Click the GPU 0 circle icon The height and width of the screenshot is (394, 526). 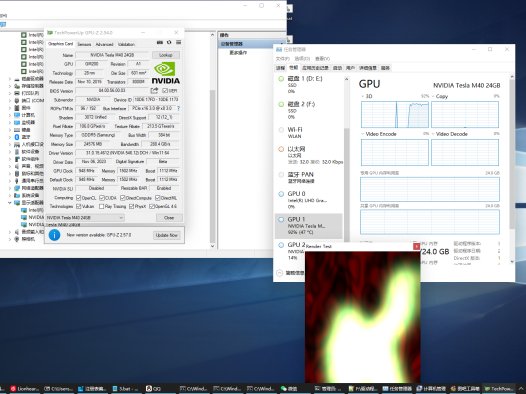[281, 194]
